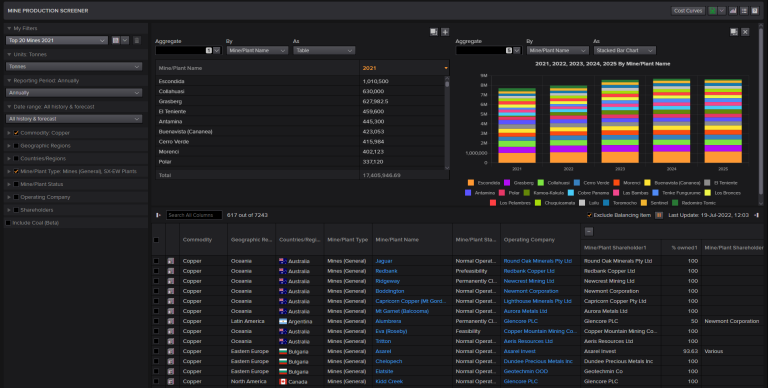This screenshot has width=768, height=388.
Task: Enable the Include Coal (Beta) checkbox
Action: [8, 223]
